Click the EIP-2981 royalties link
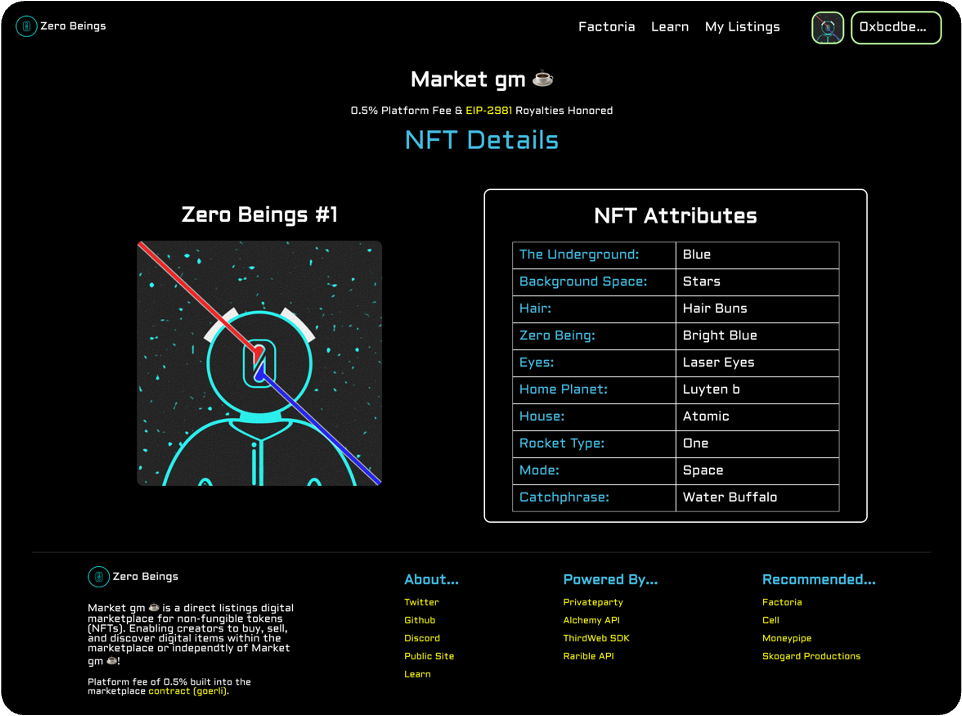 coord(488,111)
